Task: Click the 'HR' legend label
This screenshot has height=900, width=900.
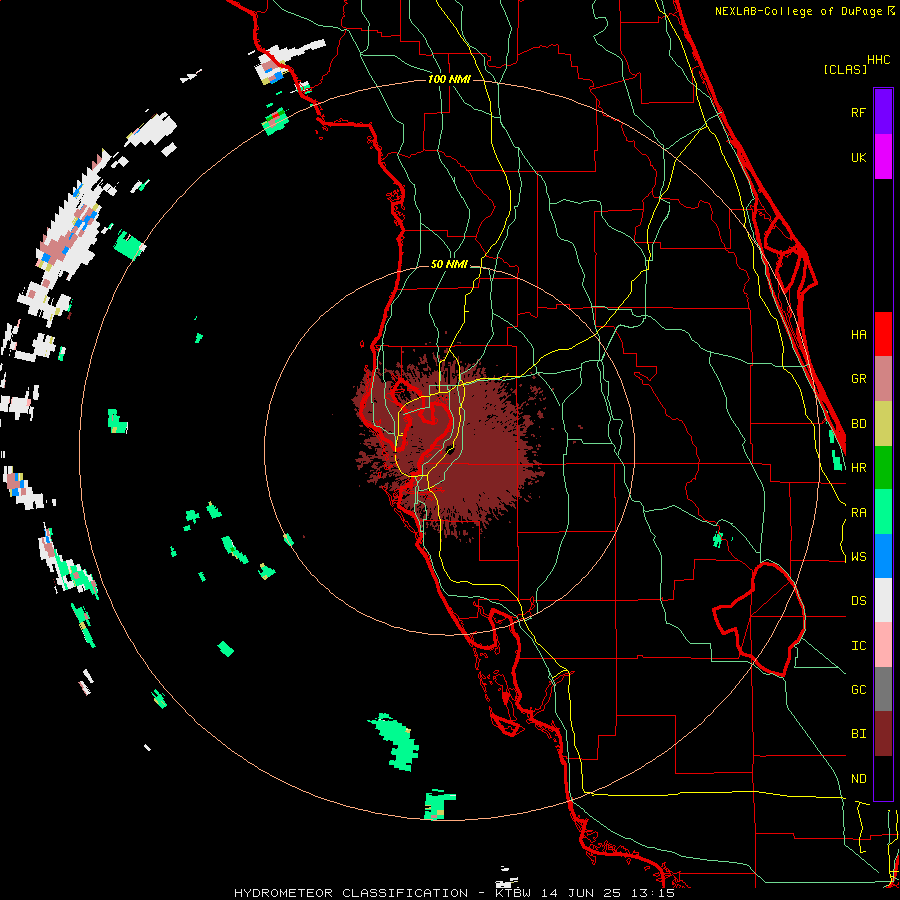Action: 859,468
